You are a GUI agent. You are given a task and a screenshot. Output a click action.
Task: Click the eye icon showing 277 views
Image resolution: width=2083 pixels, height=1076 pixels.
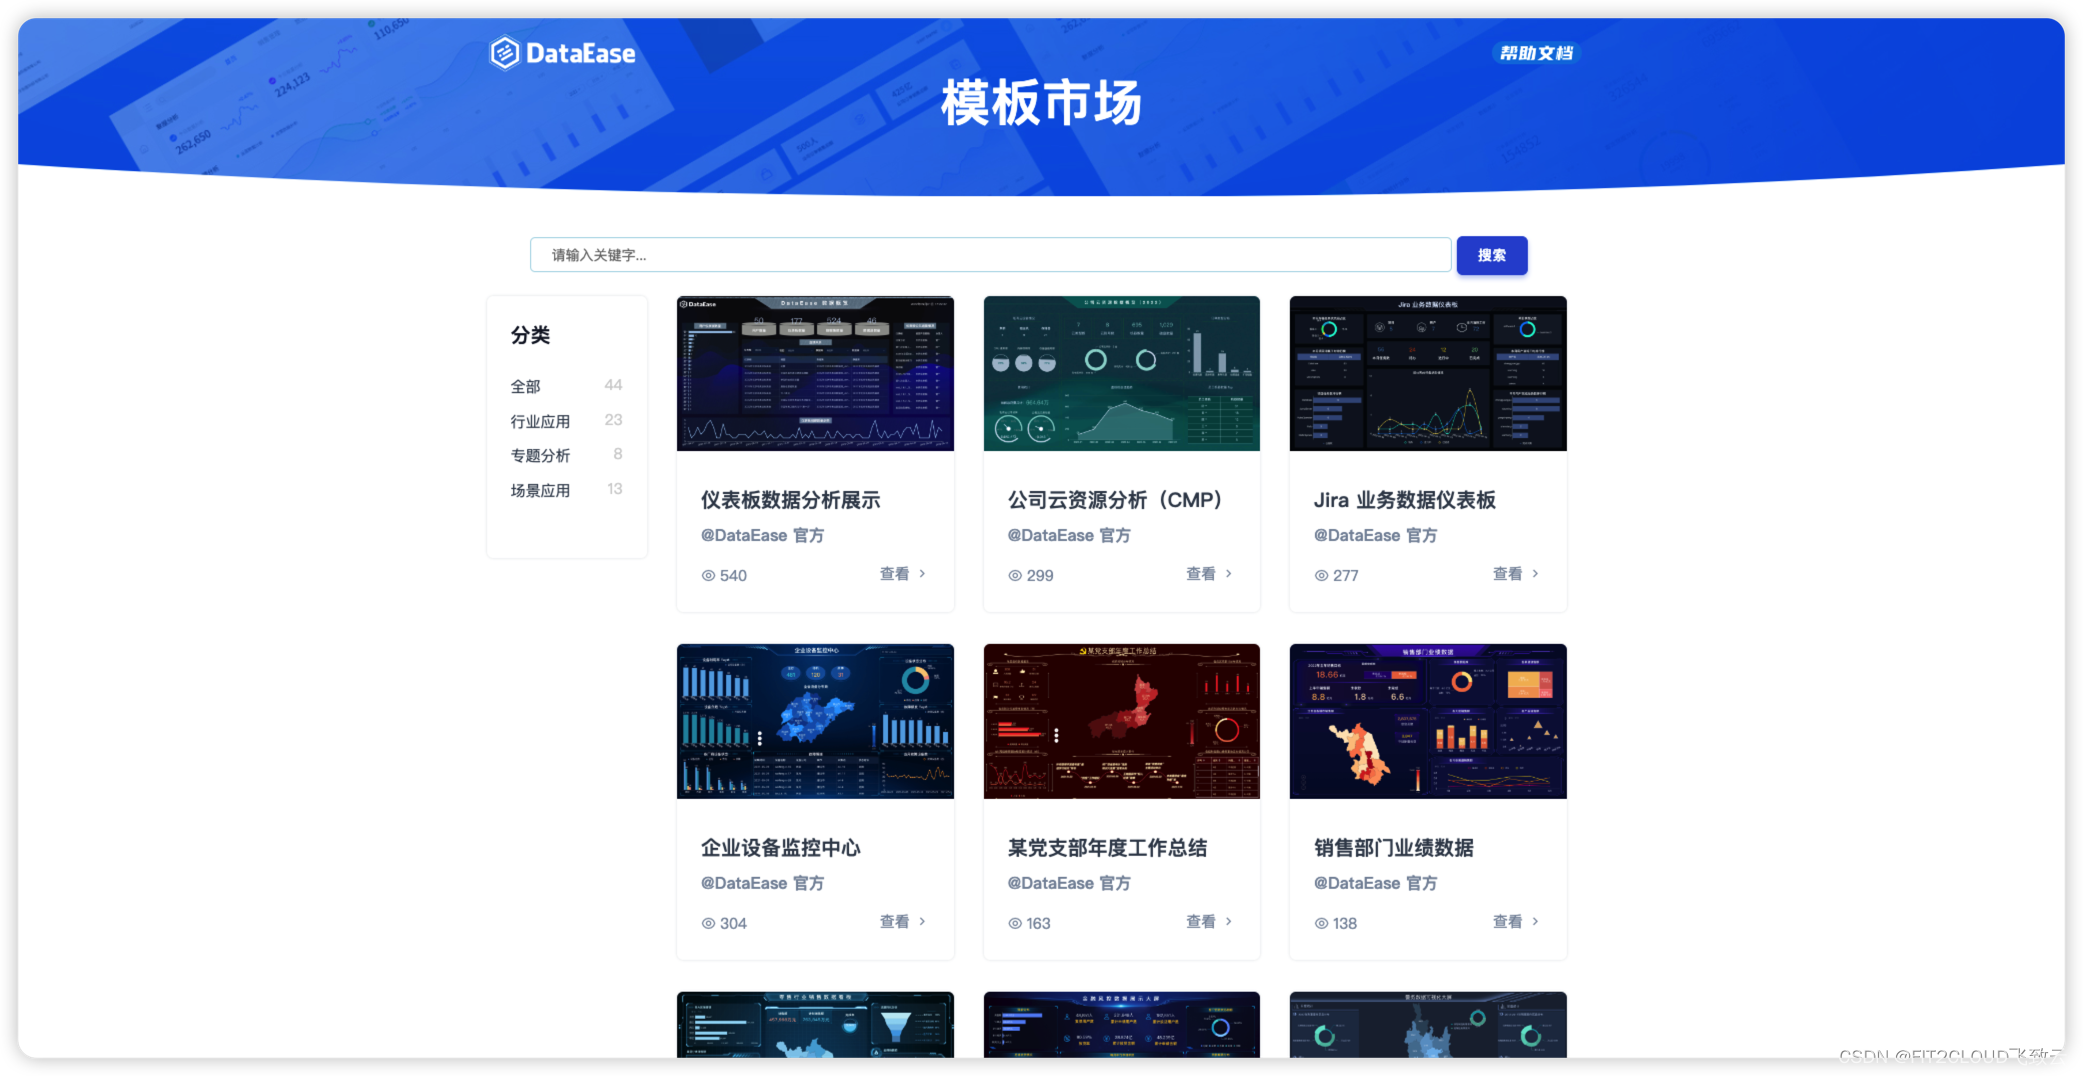1322,574
